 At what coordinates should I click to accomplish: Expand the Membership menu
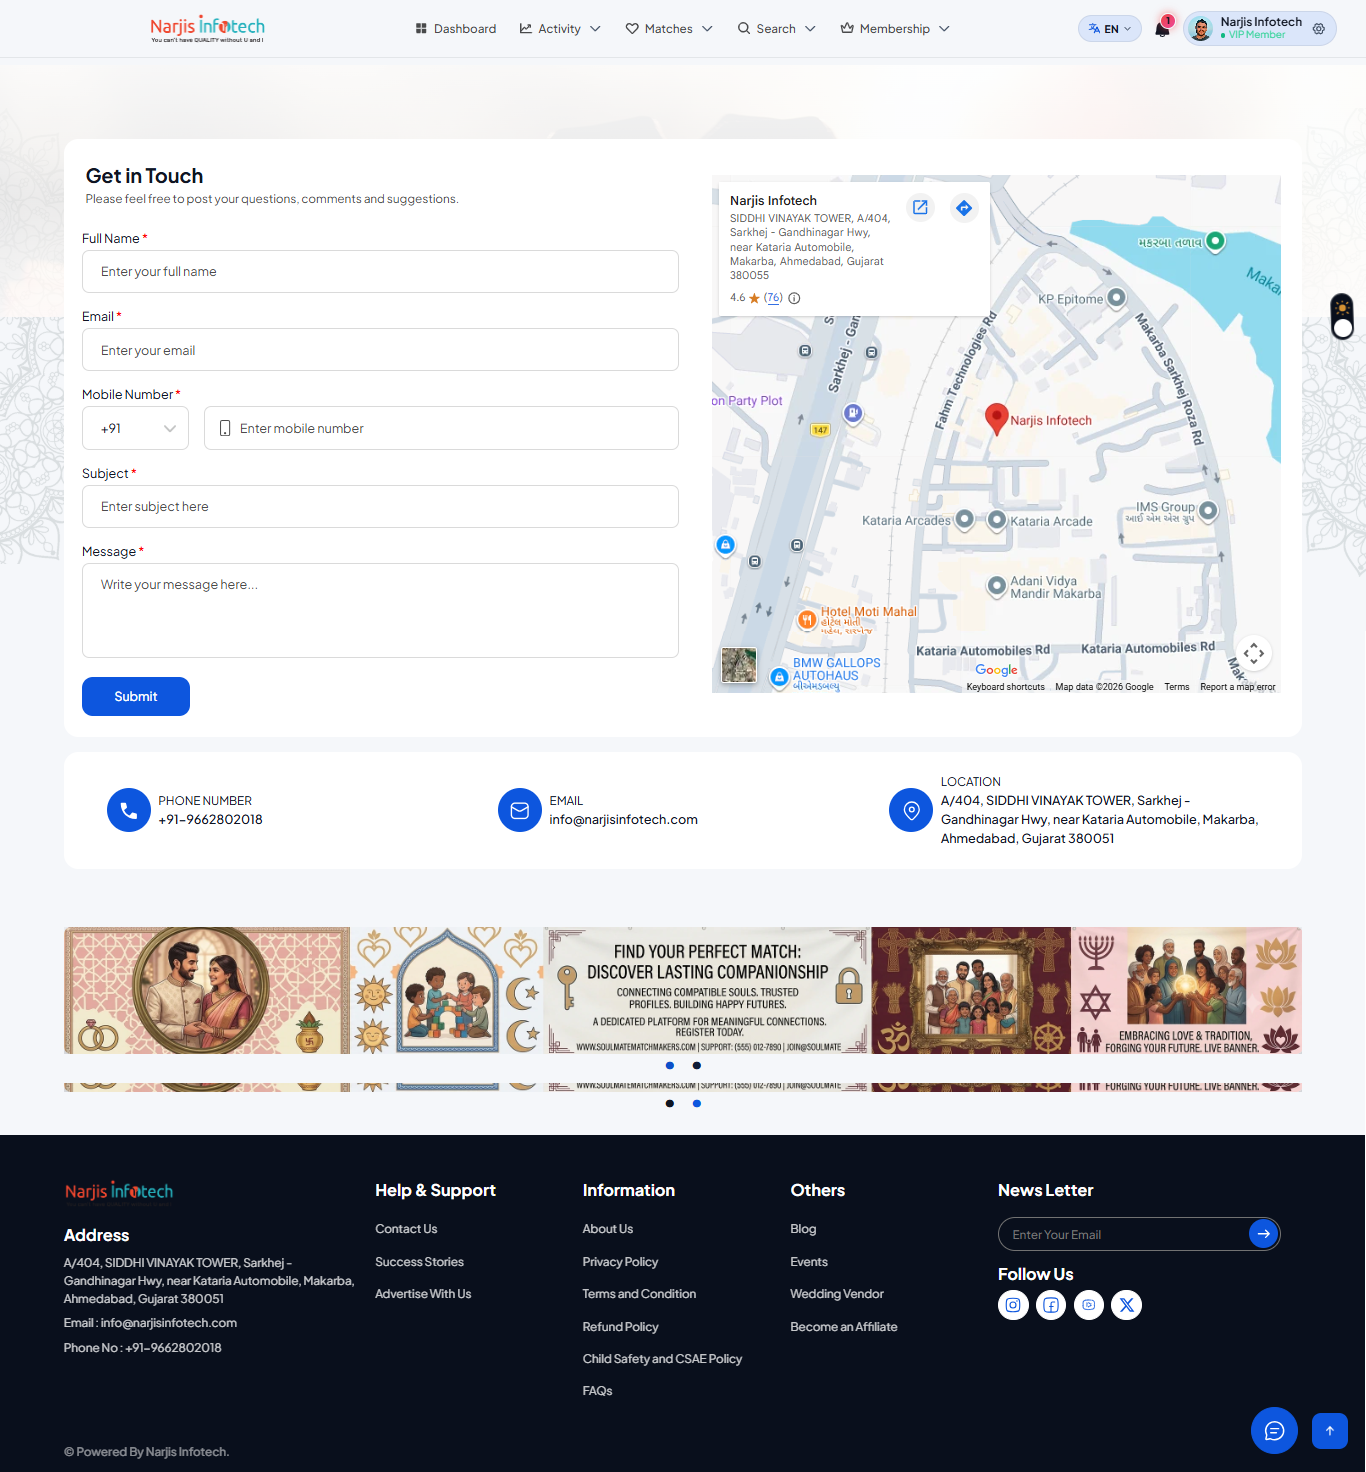[895, 29]
